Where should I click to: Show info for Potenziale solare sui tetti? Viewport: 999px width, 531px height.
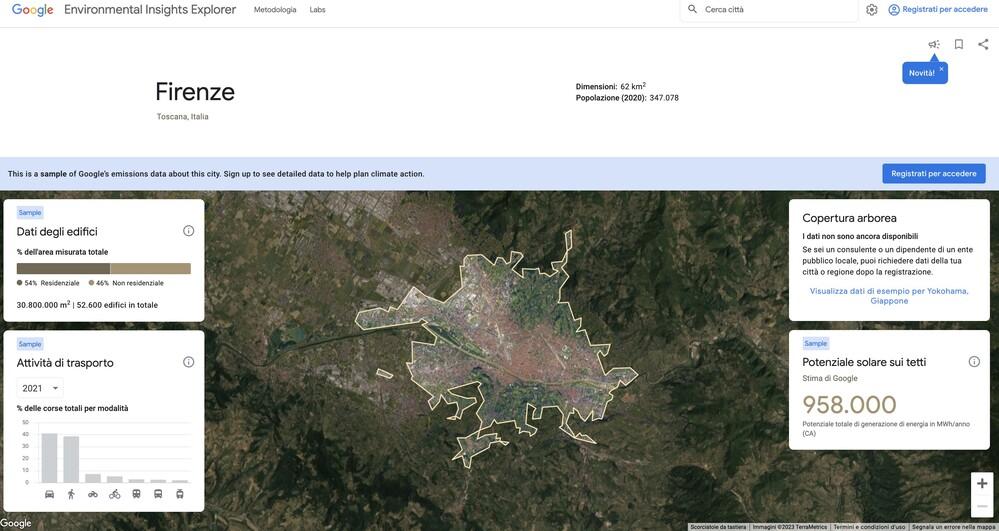(x=974, y=361)
